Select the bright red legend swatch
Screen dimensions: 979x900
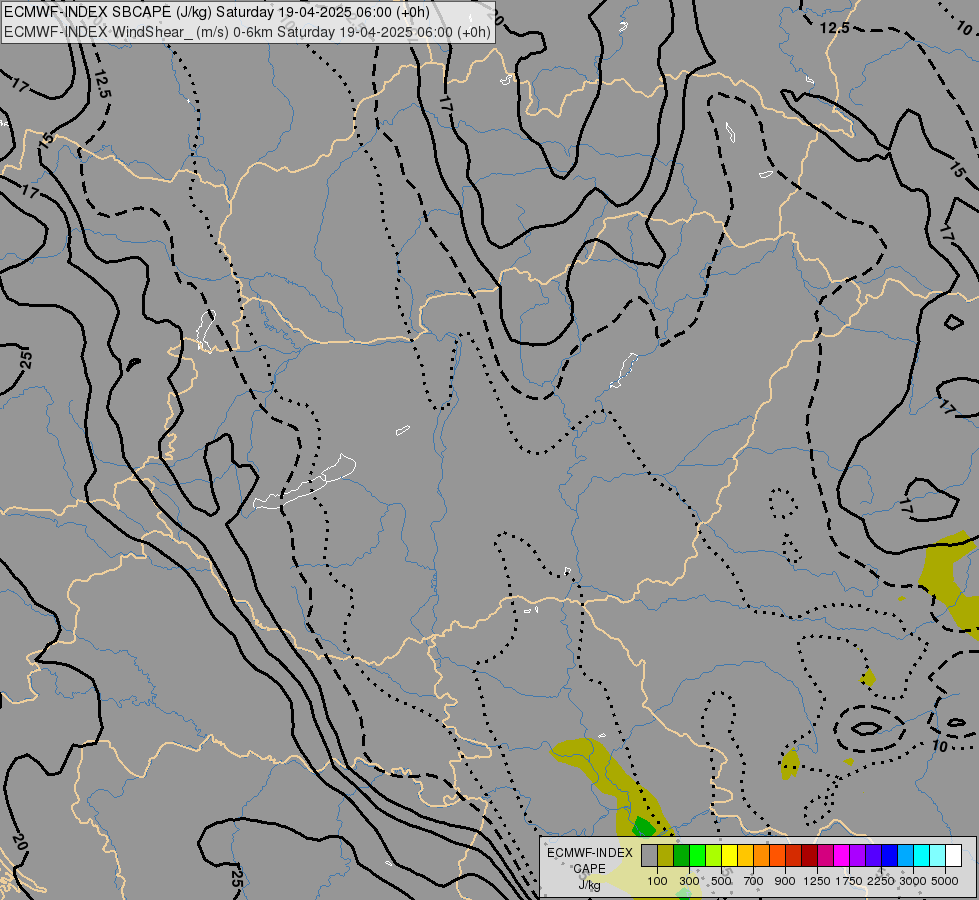coord(794,855)
